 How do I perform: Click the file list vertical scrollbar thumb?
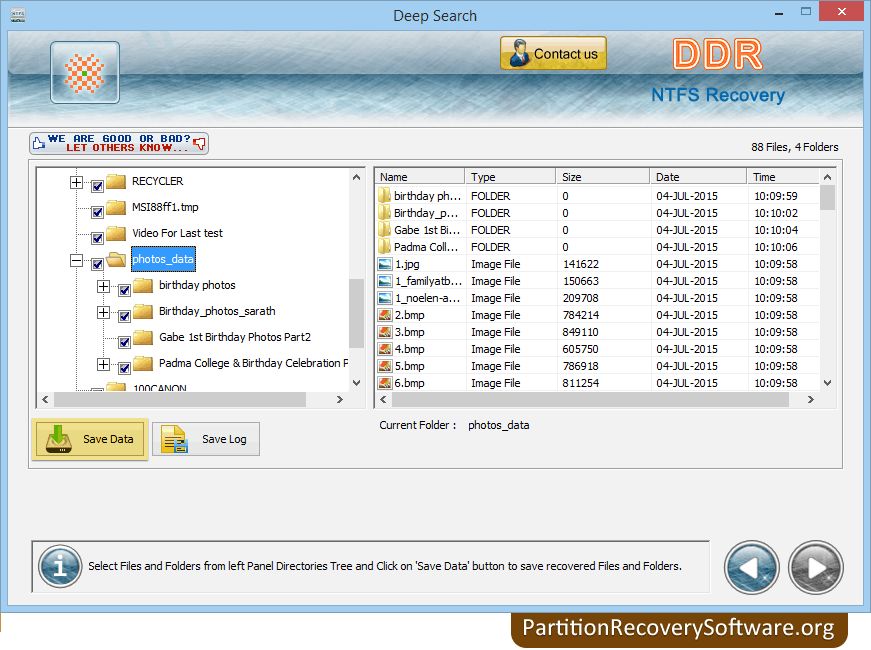tap(827, 197)
